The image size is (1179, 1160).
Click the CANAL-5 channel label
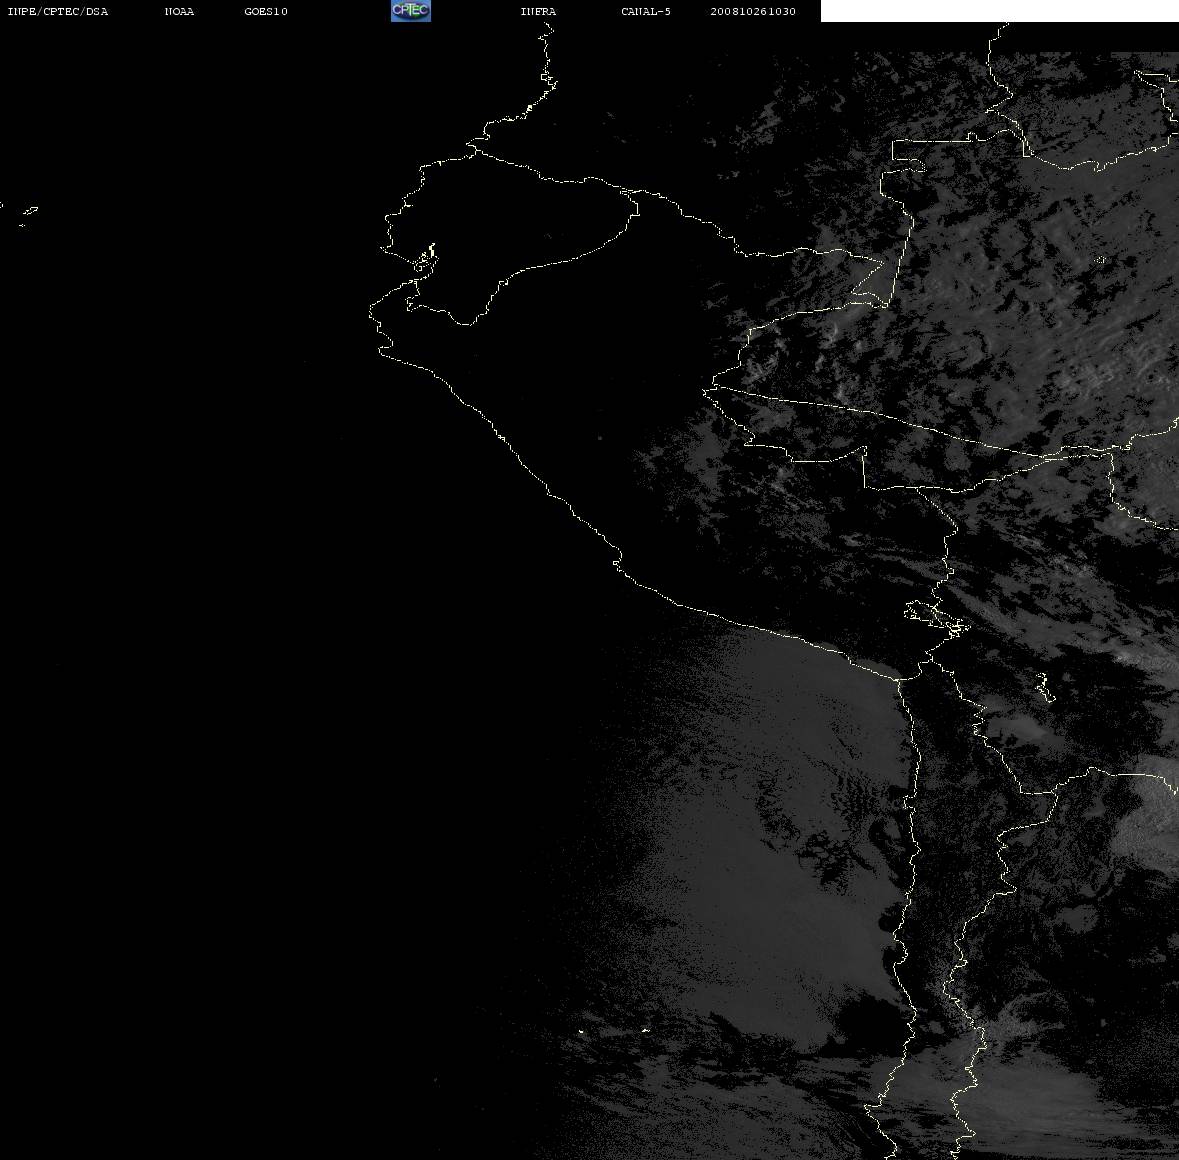(646, 11)
